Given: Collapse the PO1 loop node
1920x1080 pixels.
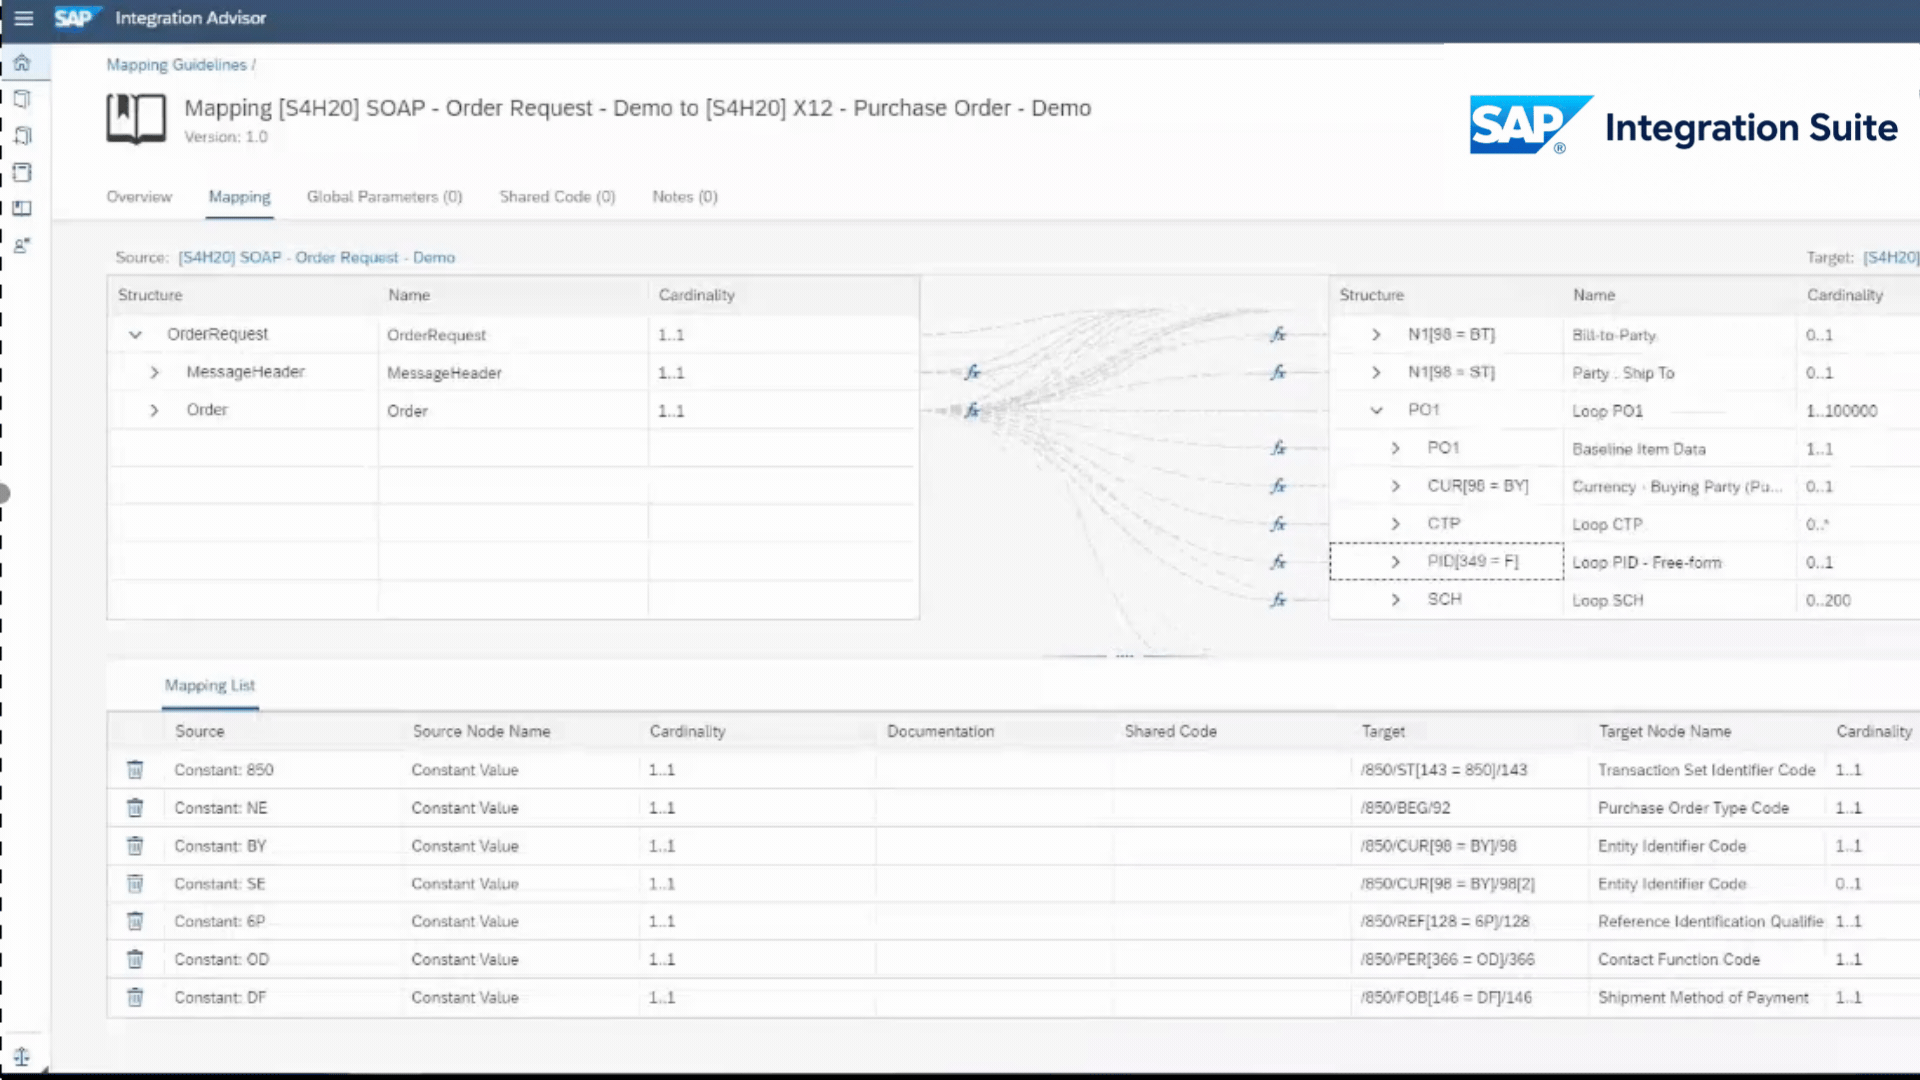Looking at the screenshot, I should pyautogui.click(x=1376, y=410).
